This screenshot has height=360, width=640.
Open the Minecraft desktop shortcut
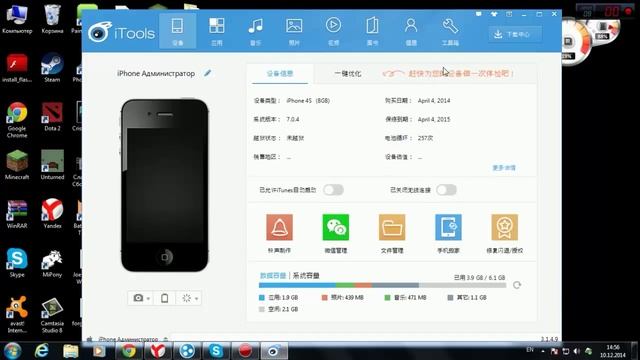17,165
